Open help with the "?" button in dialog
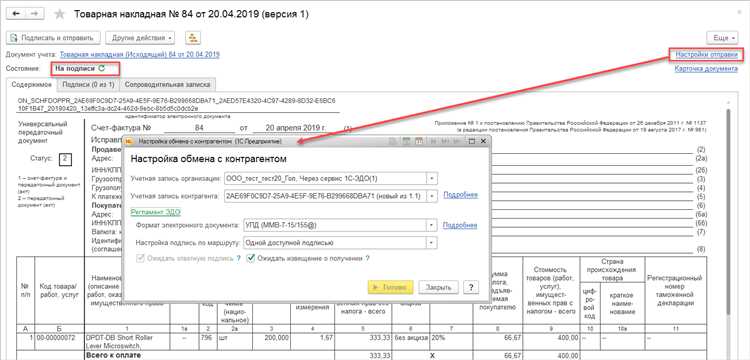750x360 pixels. click(x=471, y=287)
